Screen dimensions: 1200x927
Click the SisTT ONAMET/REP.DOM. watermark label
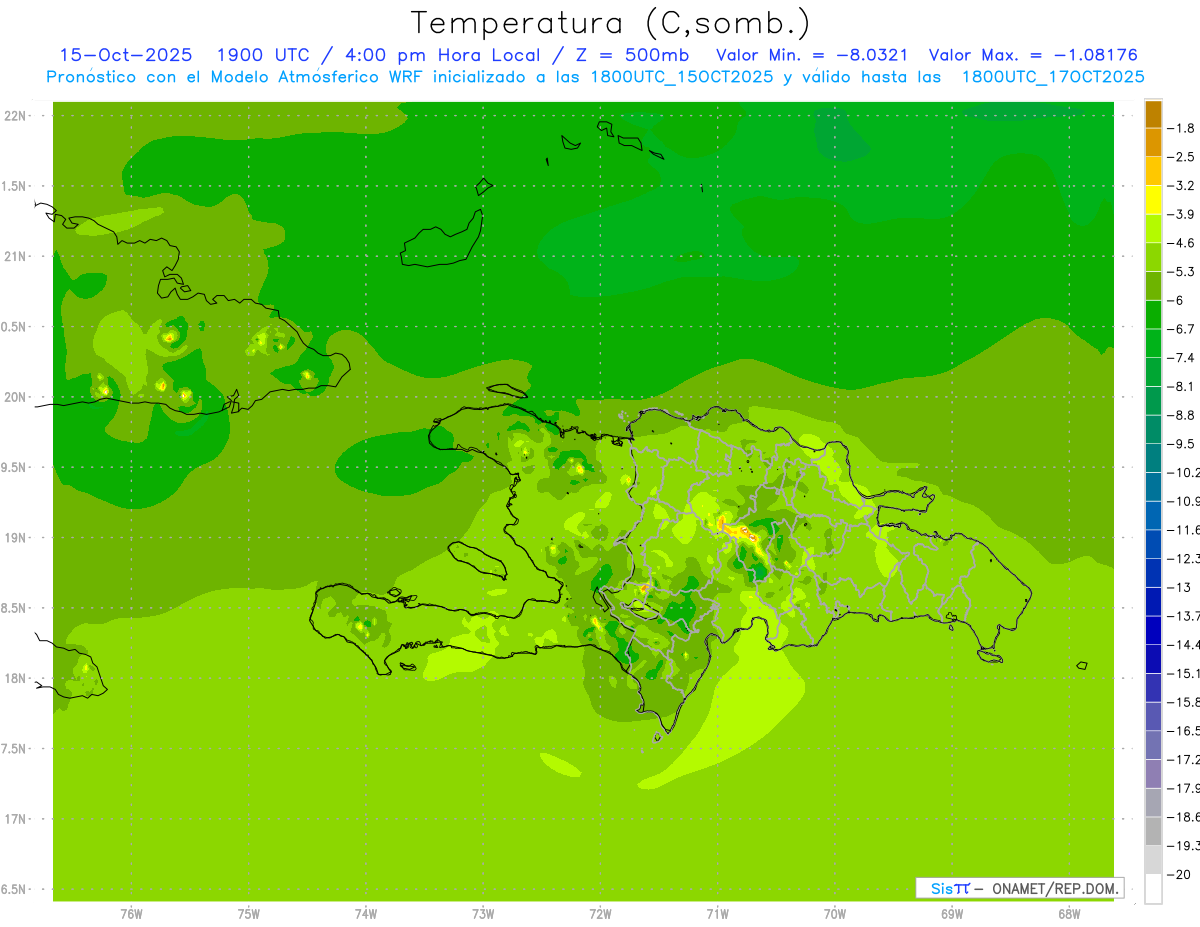(1020, 888)
